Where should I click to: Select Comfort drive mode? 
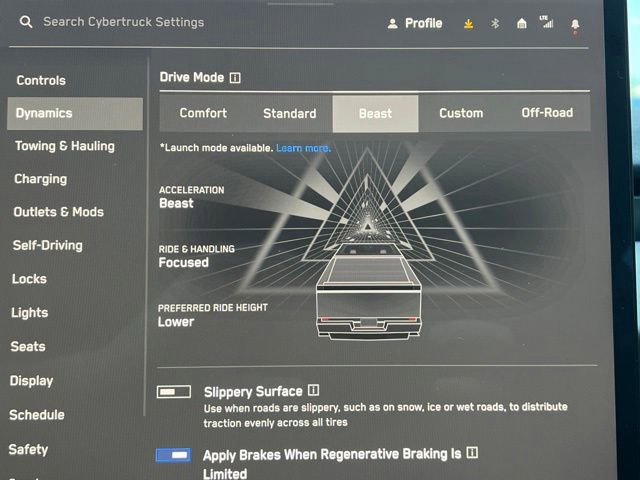(x=203, y=113)
